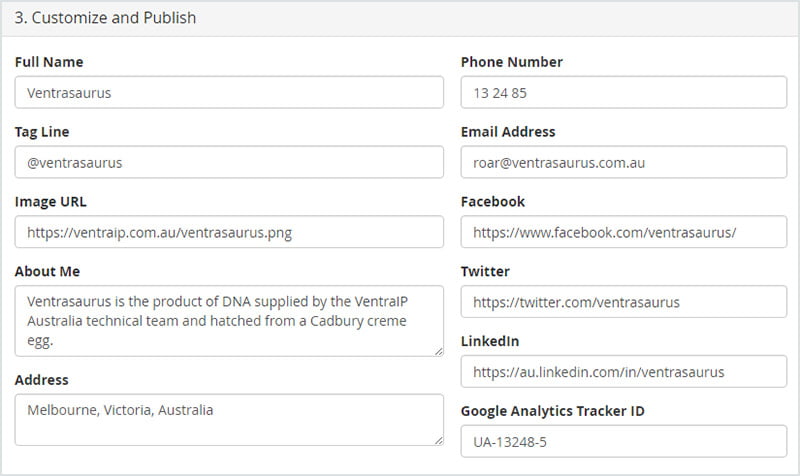
Task: Focus the Image URL field
Action: click(229, 232)
